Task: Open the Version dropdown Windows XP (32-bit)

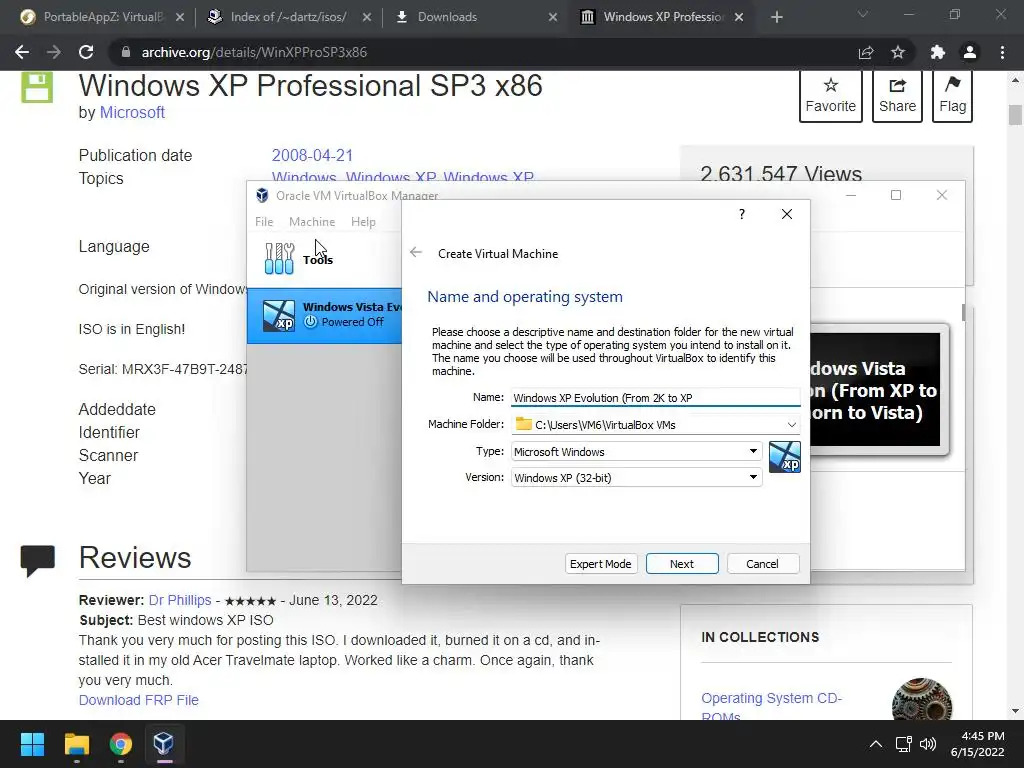Action: pyautogui.click(x=636, y=477)
